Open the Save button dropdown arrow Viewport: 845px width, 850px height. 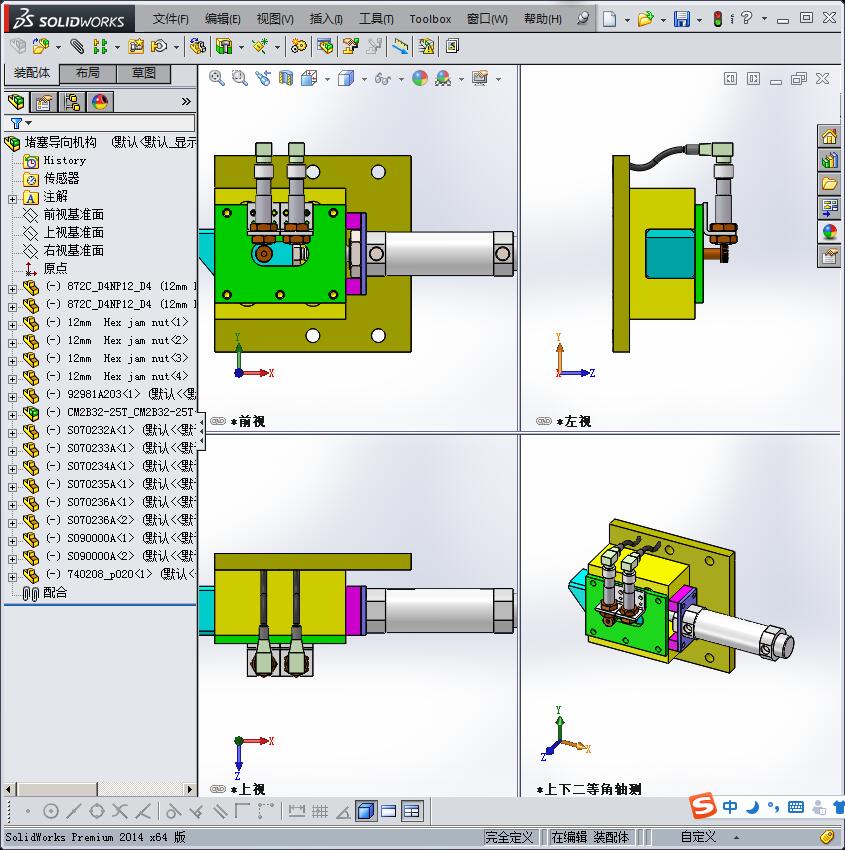[699, 20]
